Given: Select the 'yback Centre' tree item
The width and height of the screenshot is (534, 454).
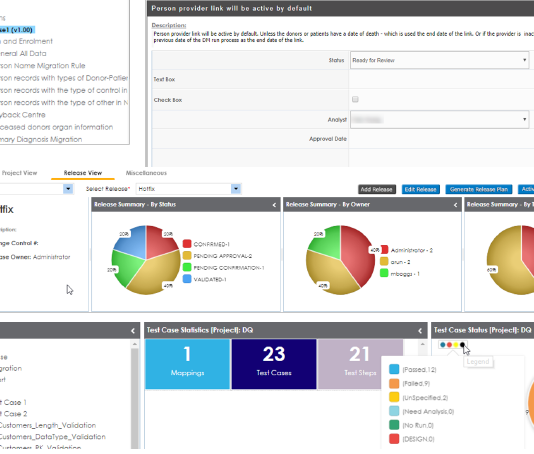Looking at the screenshot, I should tap(23, 115).
